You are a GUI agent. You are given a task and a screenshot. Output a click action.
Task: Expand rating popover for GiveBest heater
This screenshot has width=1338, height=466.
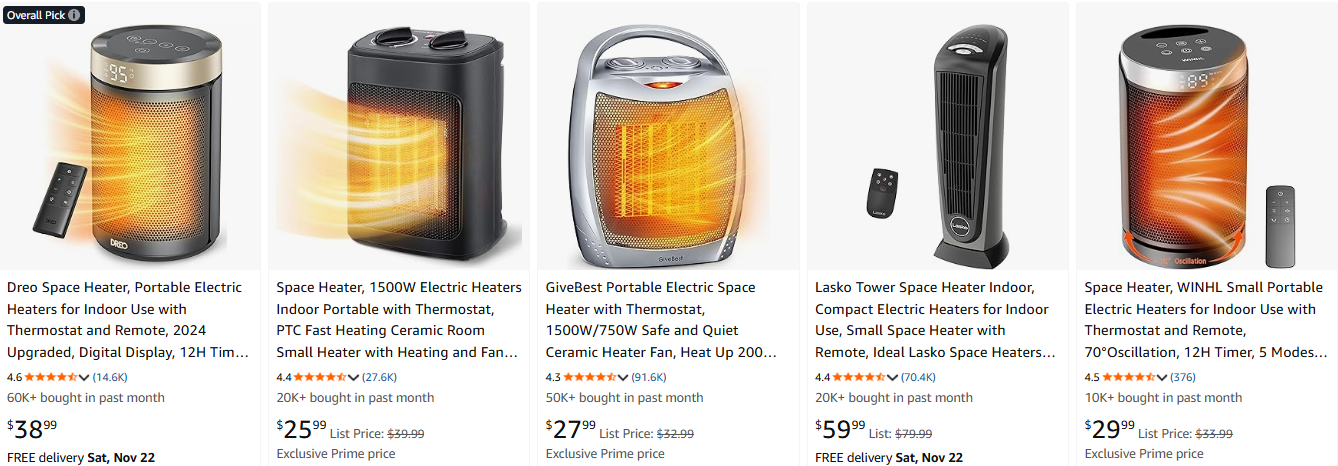[x=623, y=378]
